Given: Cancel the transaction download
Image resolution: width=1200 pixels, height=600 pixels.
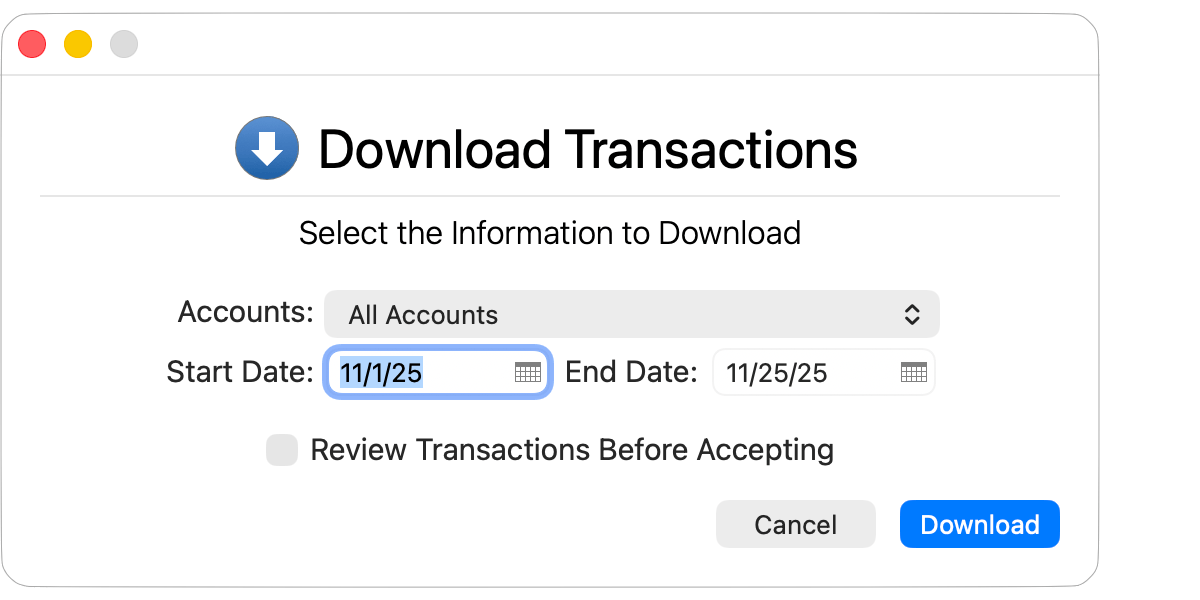Looking at the screenshot, I should pyautogui.click(x=795, y=523).
